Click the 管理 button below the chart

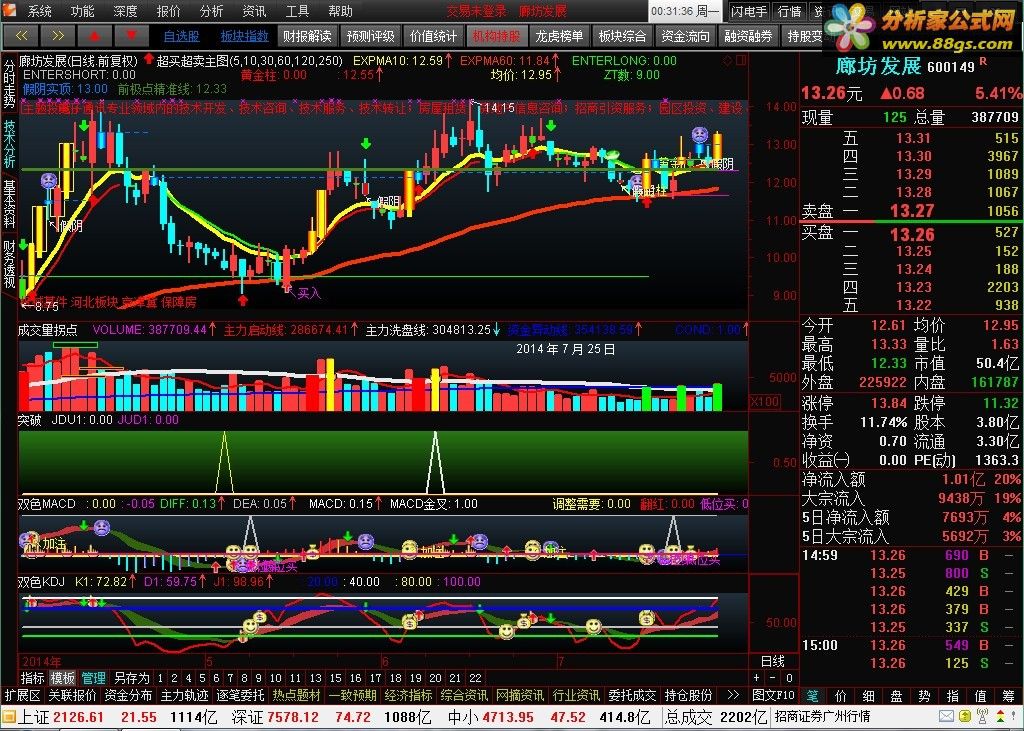coord(93,678)
